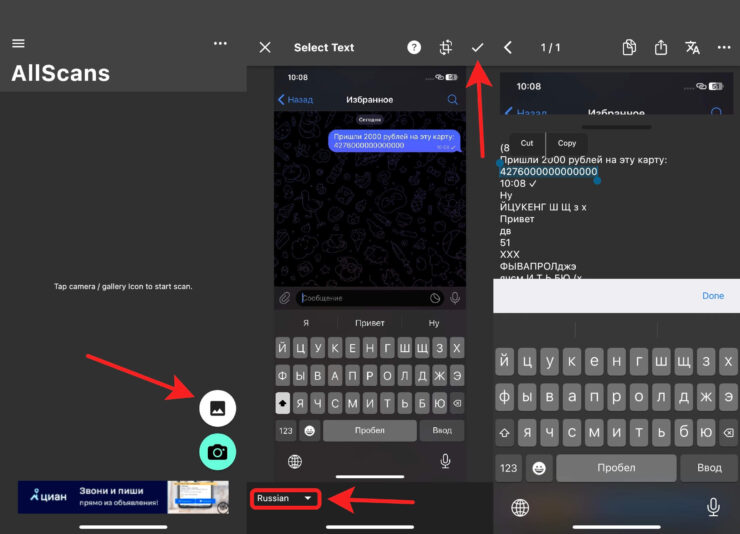The width and height of the screenshot is (740, 534).
Task: Tap the green camera scan button
Action: (218, 452)
